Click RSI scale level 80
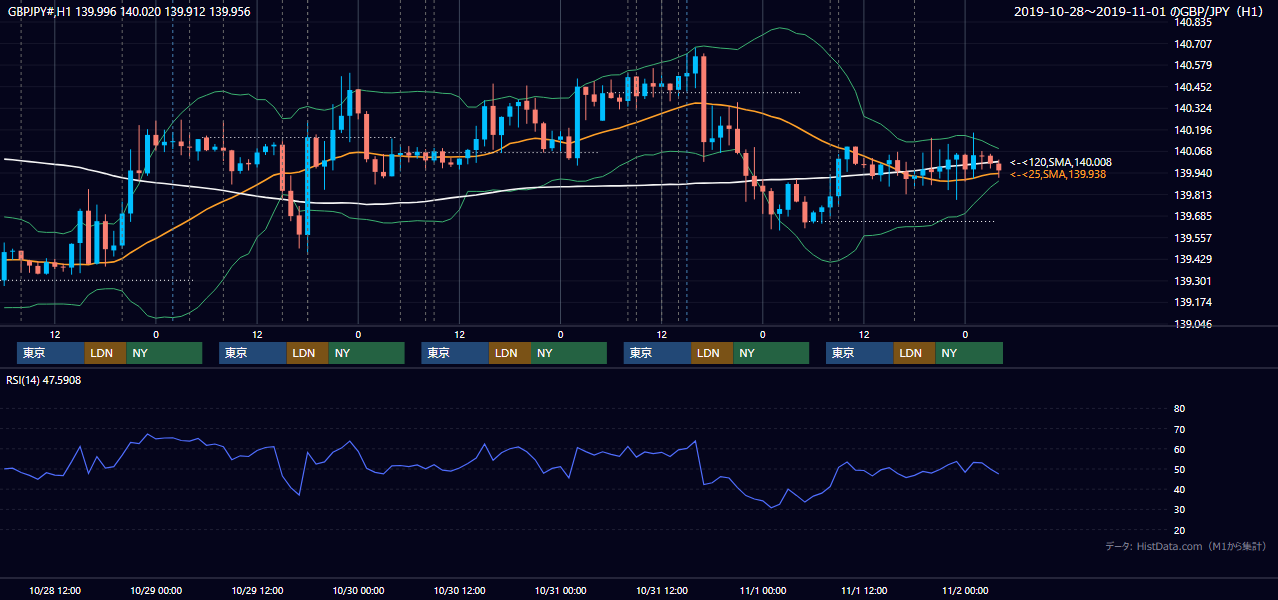The width and height of the screenshot is (1278, 600). click(x=1179, y=409)
